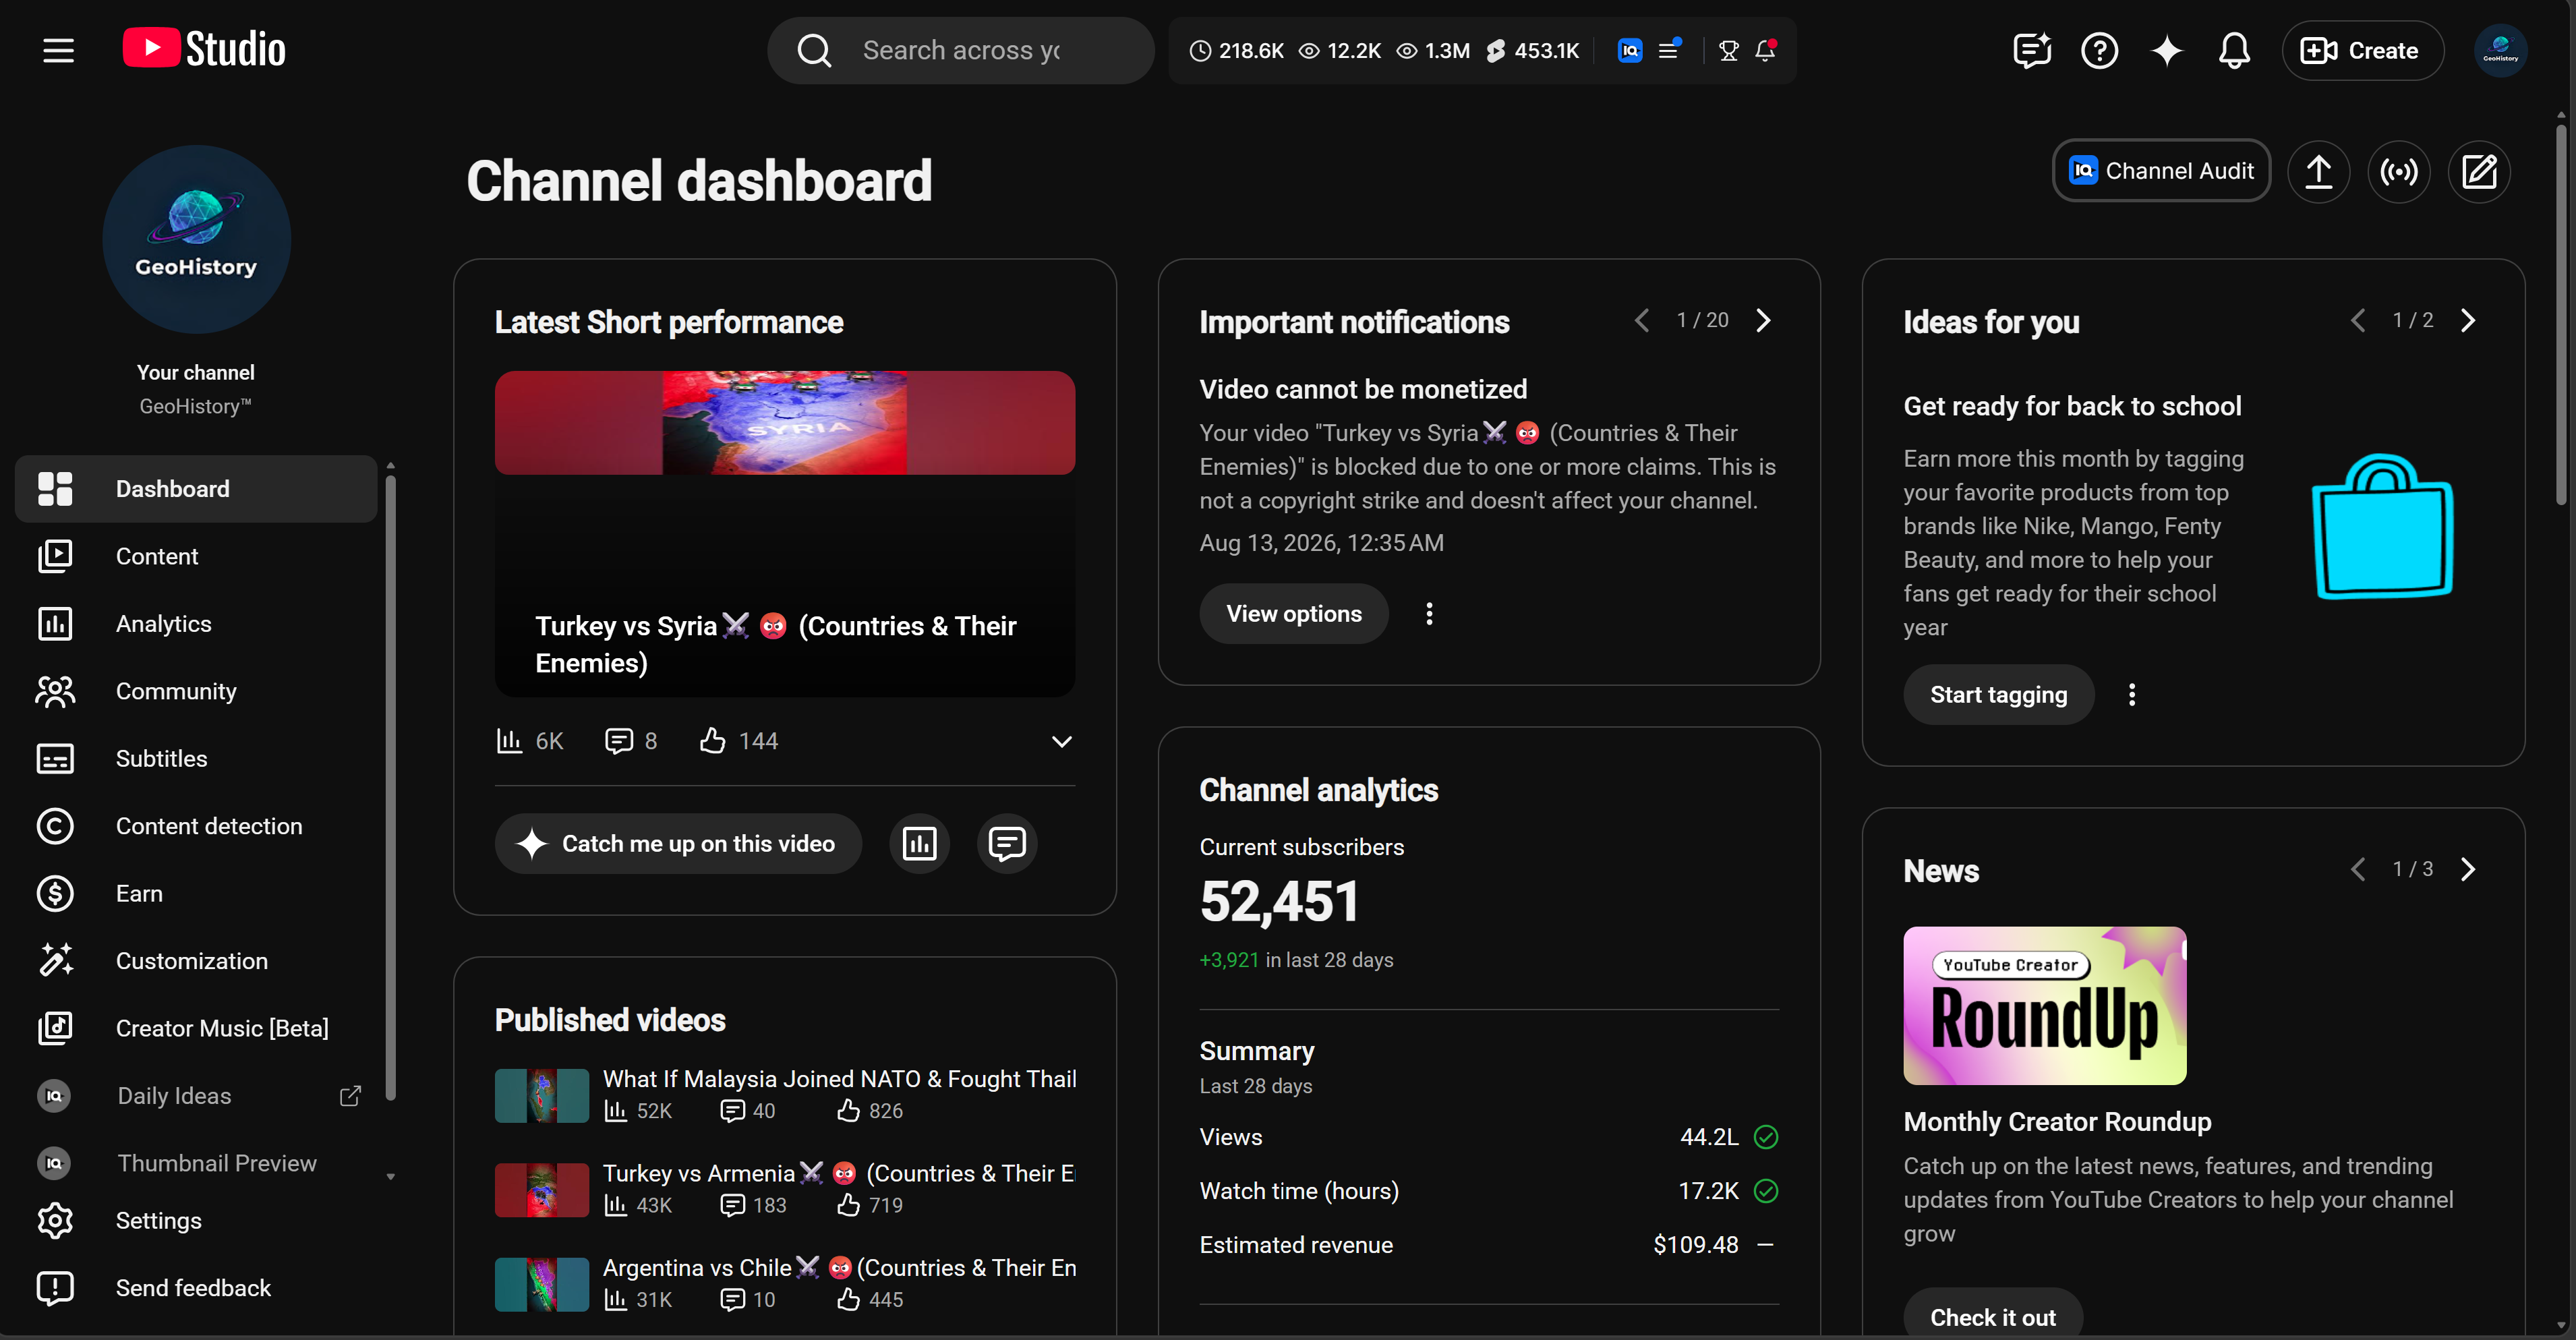Open Creator Music [Beta] in the sidebar
Image resolution: width=2576 pixels, height=1340 pixels.
tap(196, 1029)
